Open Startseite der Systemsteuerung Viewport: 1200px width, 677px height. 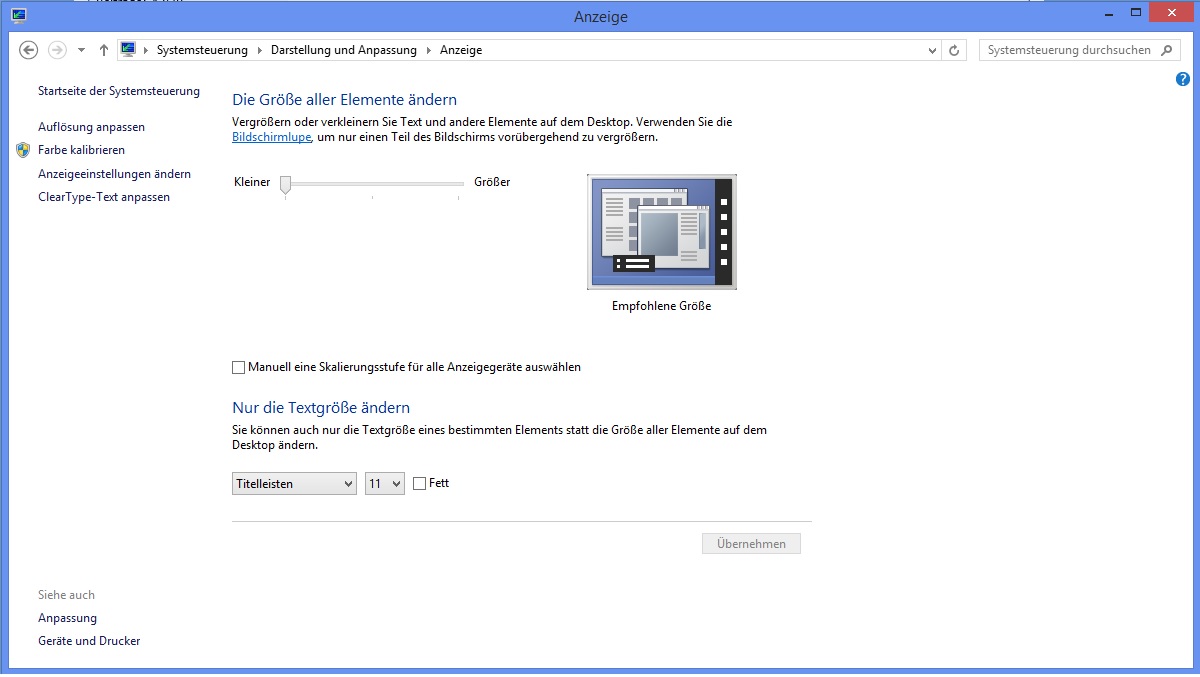pyautogui.click(x=119, y=91)
